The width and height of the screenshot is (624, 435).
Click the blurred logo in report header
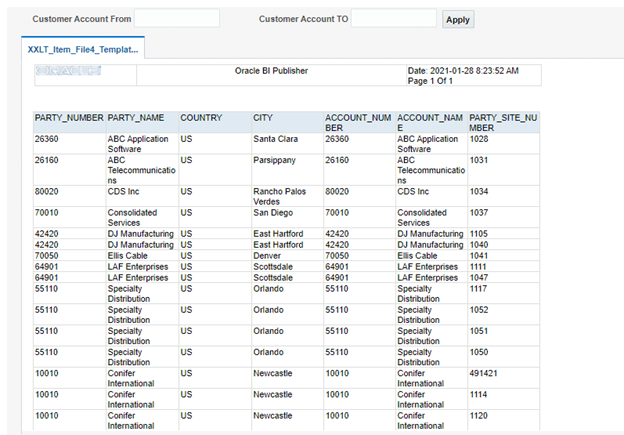(x=69, y=71)
